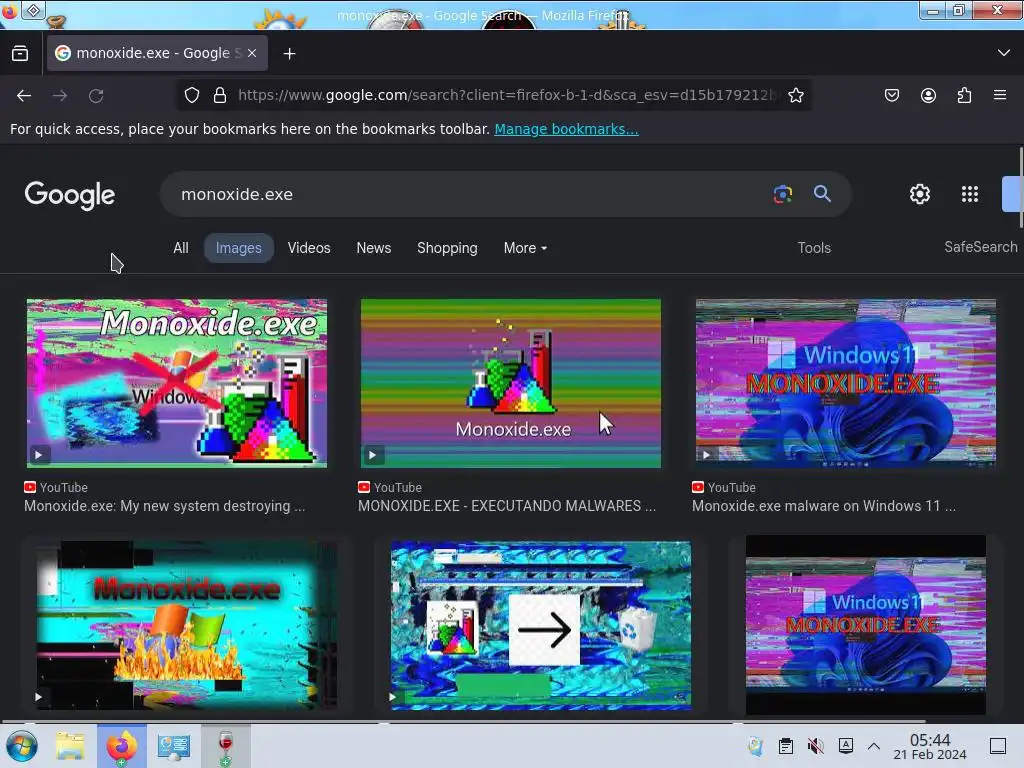Open the Start menu orb
Image resolution: width=1024 pixels, height=768 pixels.
pos(22,746)
